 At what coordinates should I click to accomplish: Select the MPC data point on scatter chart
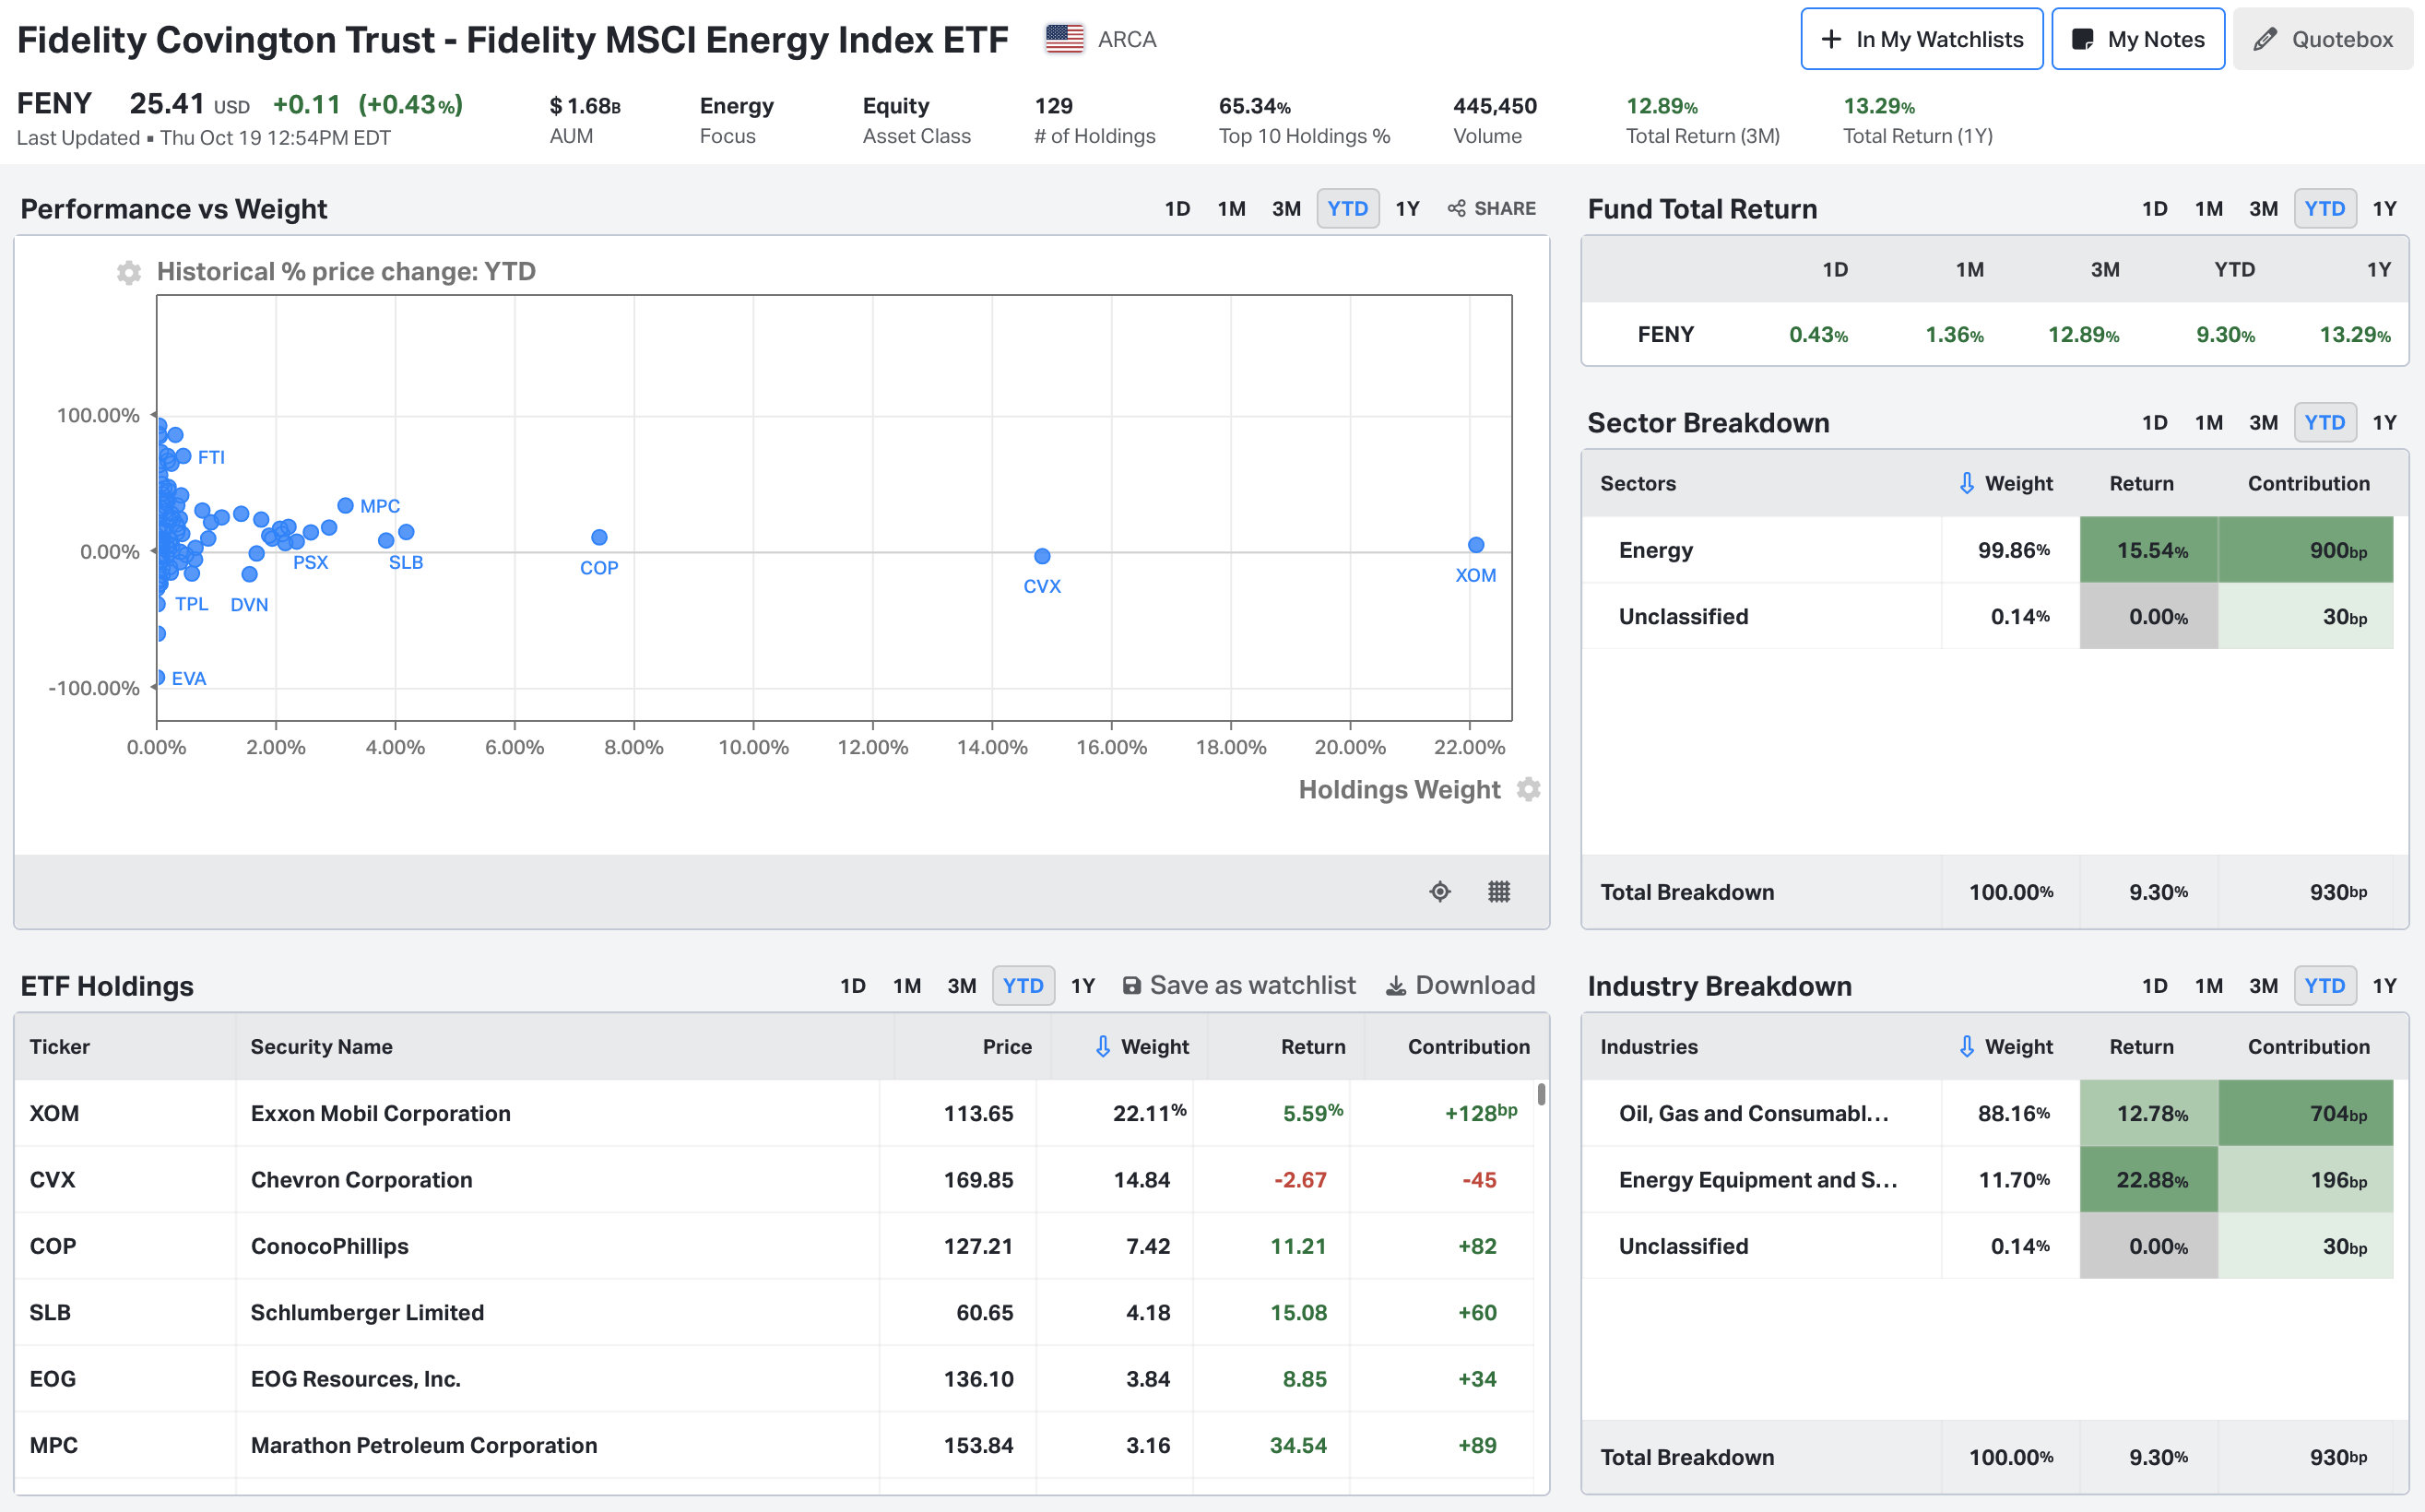(x=345, y=506)
